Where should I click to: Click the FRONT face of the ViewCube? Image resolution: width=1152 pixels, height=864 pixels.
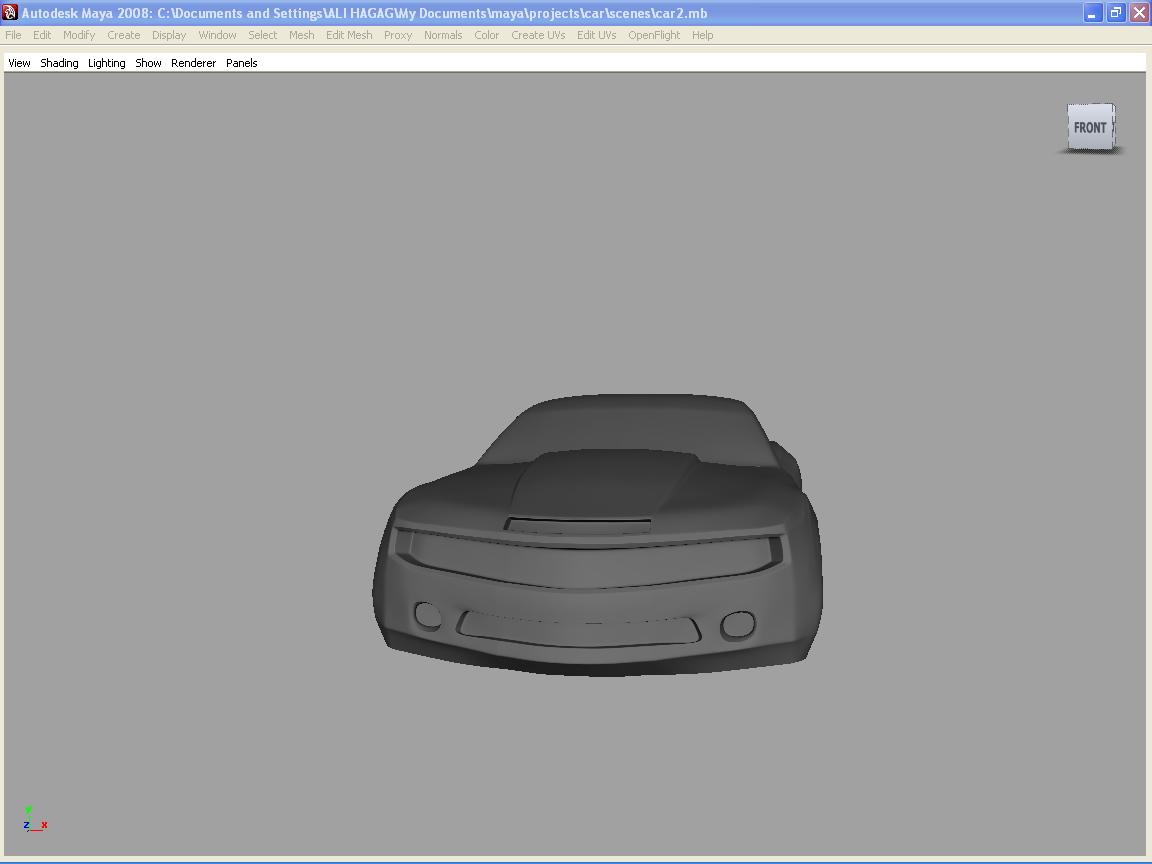tap(1090, 127)
